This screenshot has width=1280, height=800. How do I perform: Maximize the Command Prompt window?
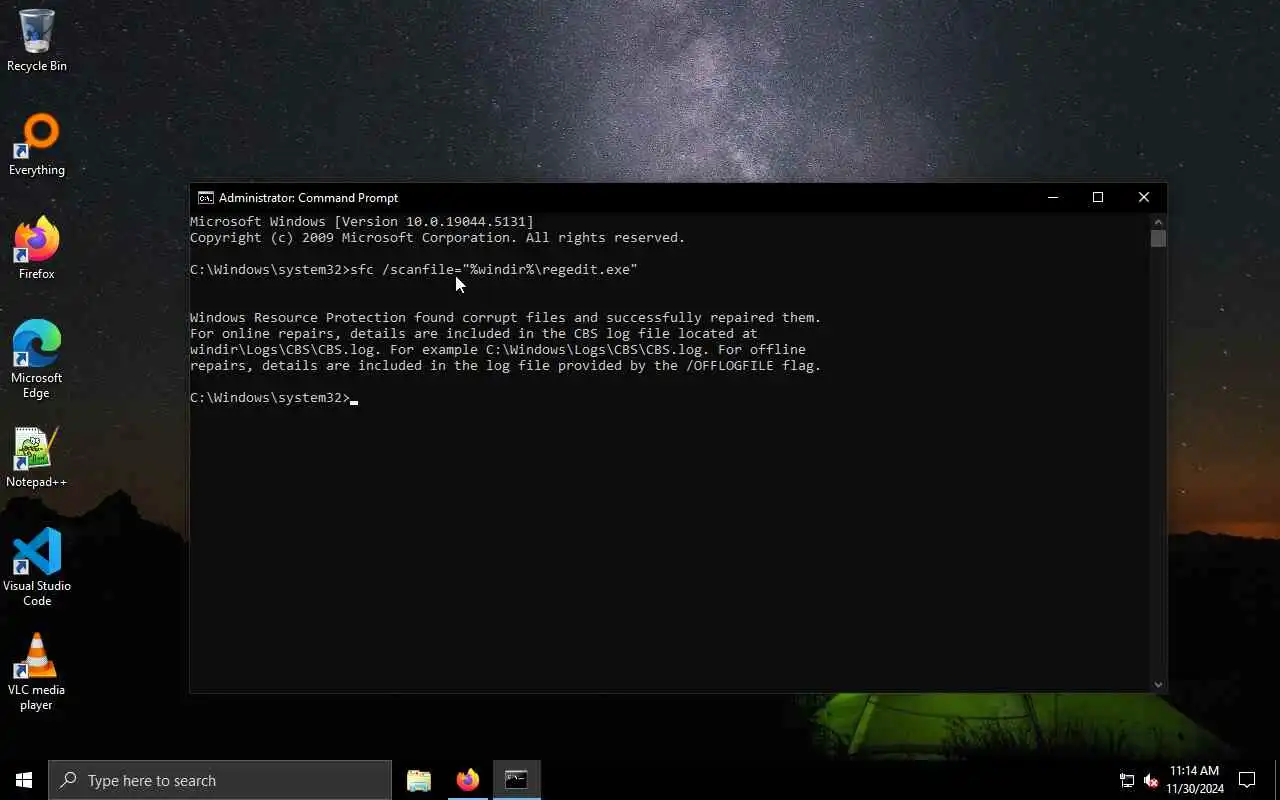[1098, 197]
